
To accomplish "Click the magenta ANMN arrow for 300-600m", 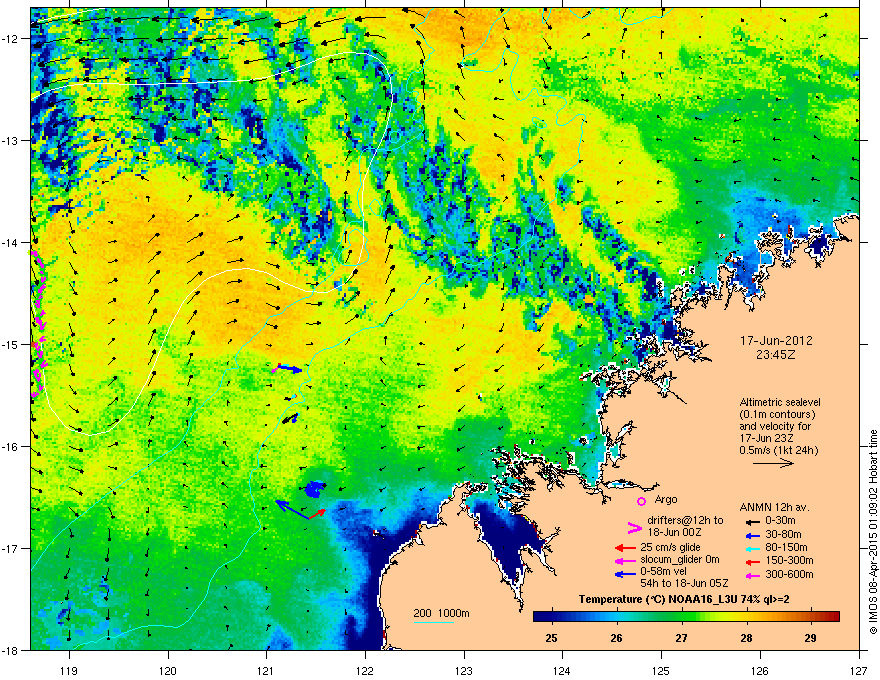I will [x=752, y=575].
